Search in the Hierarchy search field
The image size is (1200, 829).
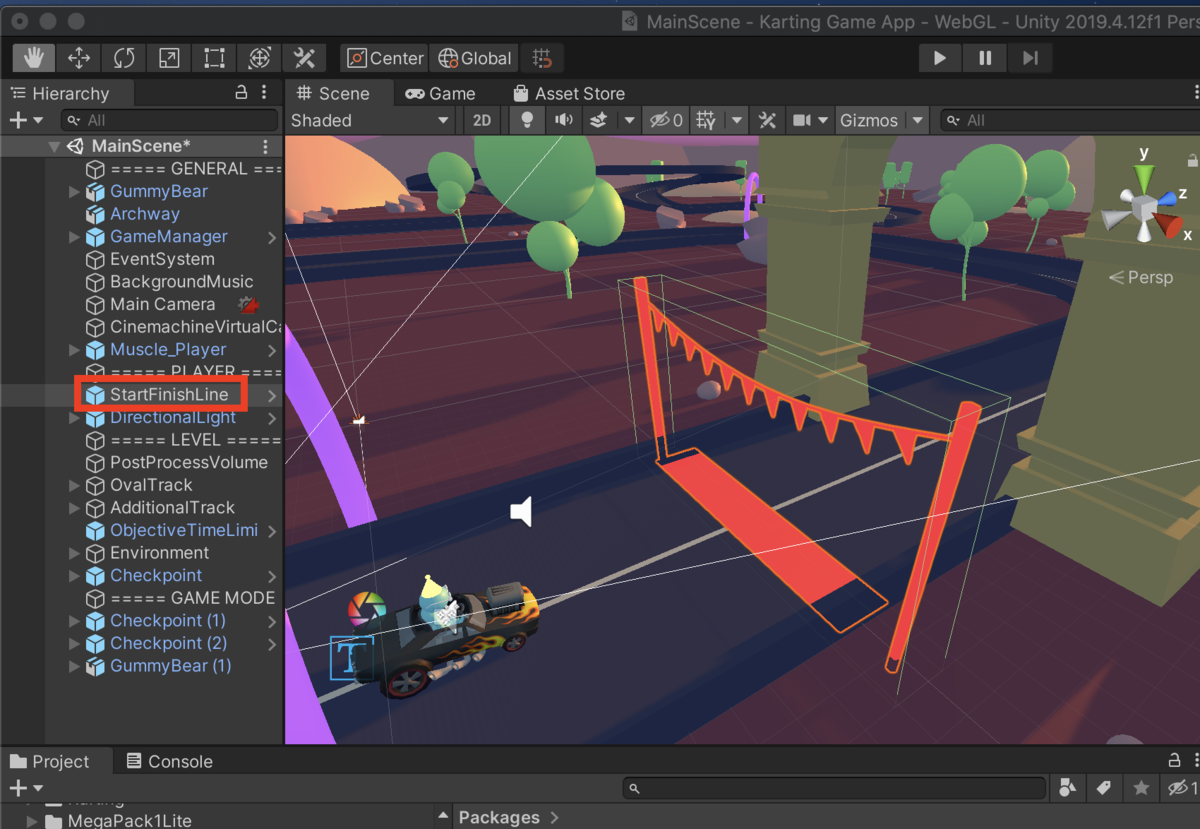pos(167,120)
